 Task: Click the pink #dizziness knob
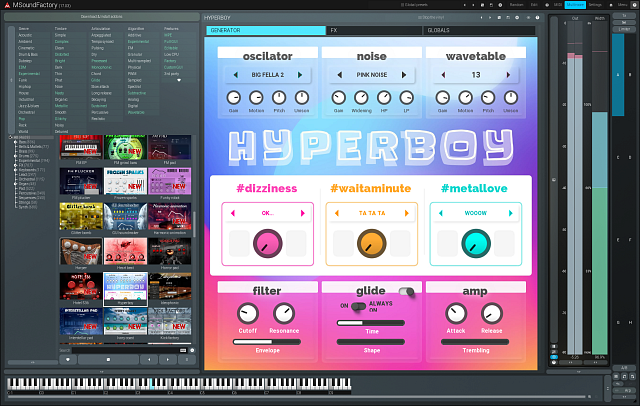click(x=266, y=241)
